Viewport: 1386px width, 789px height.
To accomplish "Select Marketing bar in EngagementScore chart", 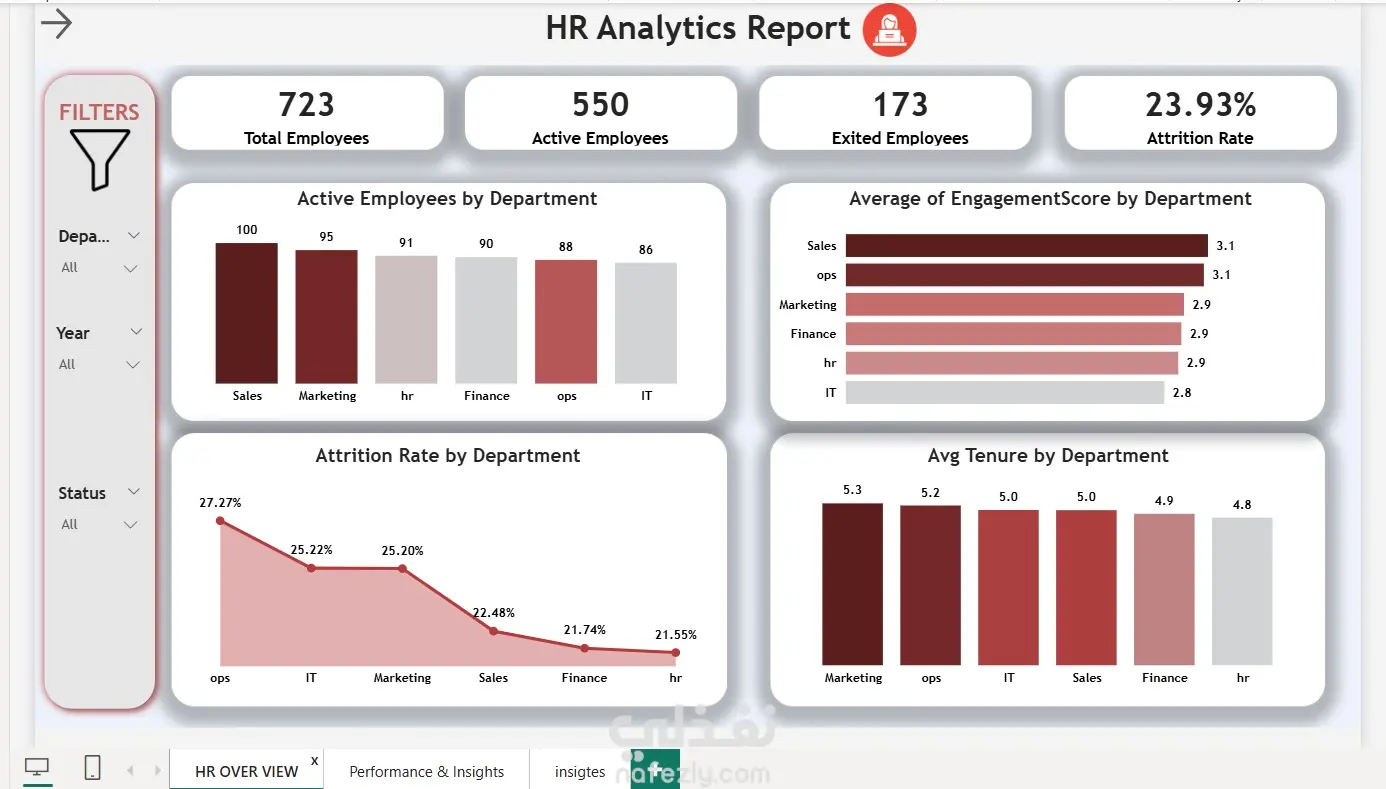I will click(1015, 304).
